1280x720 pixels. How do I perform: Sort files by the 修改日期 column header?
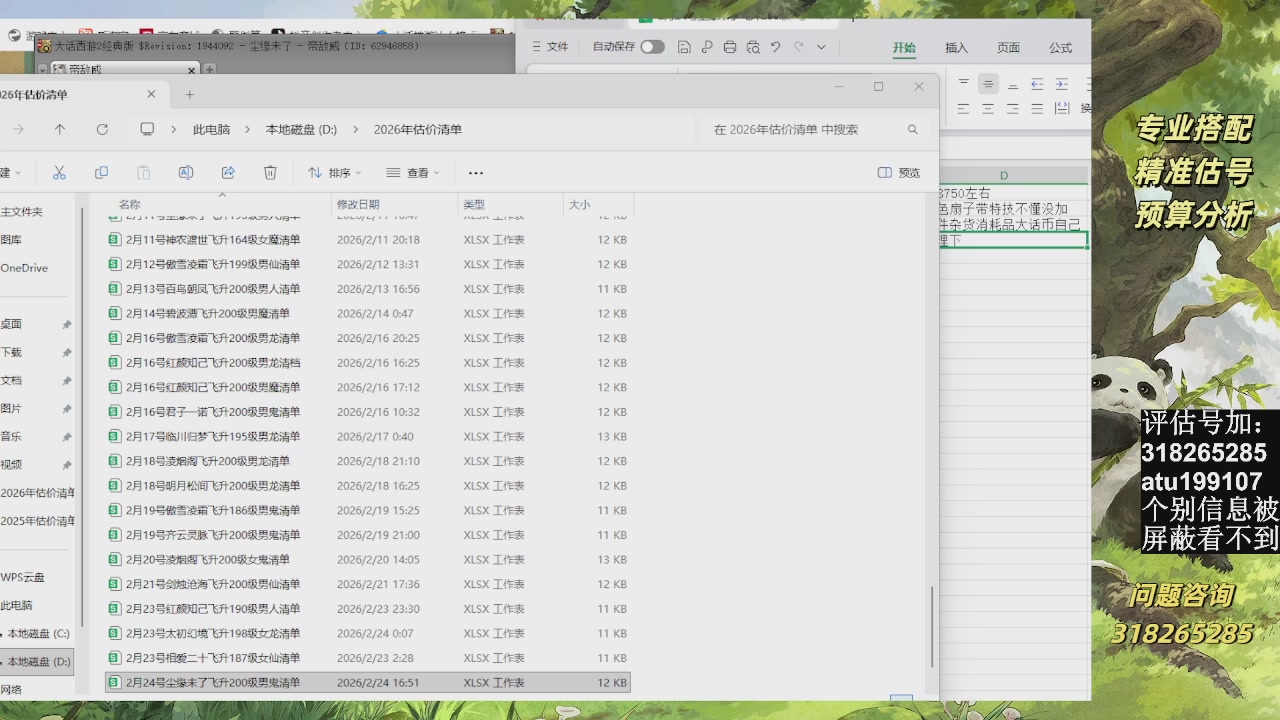coord(358,205)
